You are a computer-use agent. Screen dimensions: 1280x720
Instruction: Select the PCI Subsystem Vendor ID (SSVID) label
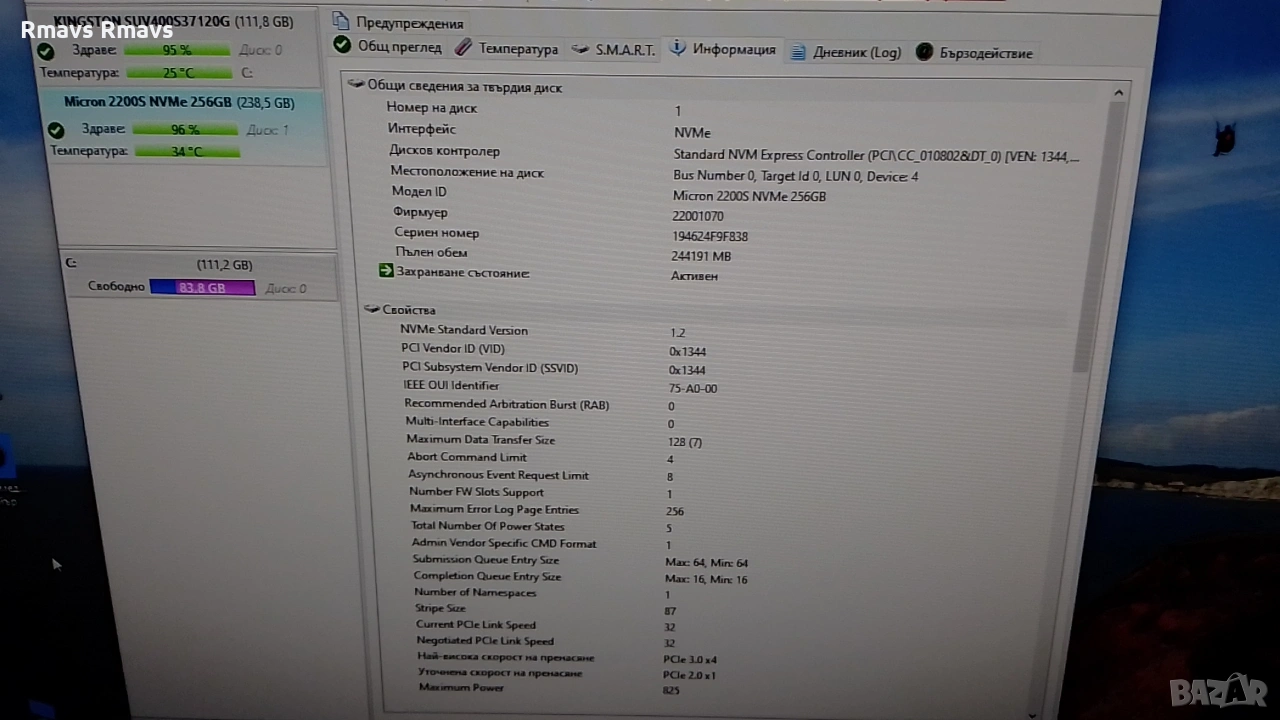click(490, 367)
